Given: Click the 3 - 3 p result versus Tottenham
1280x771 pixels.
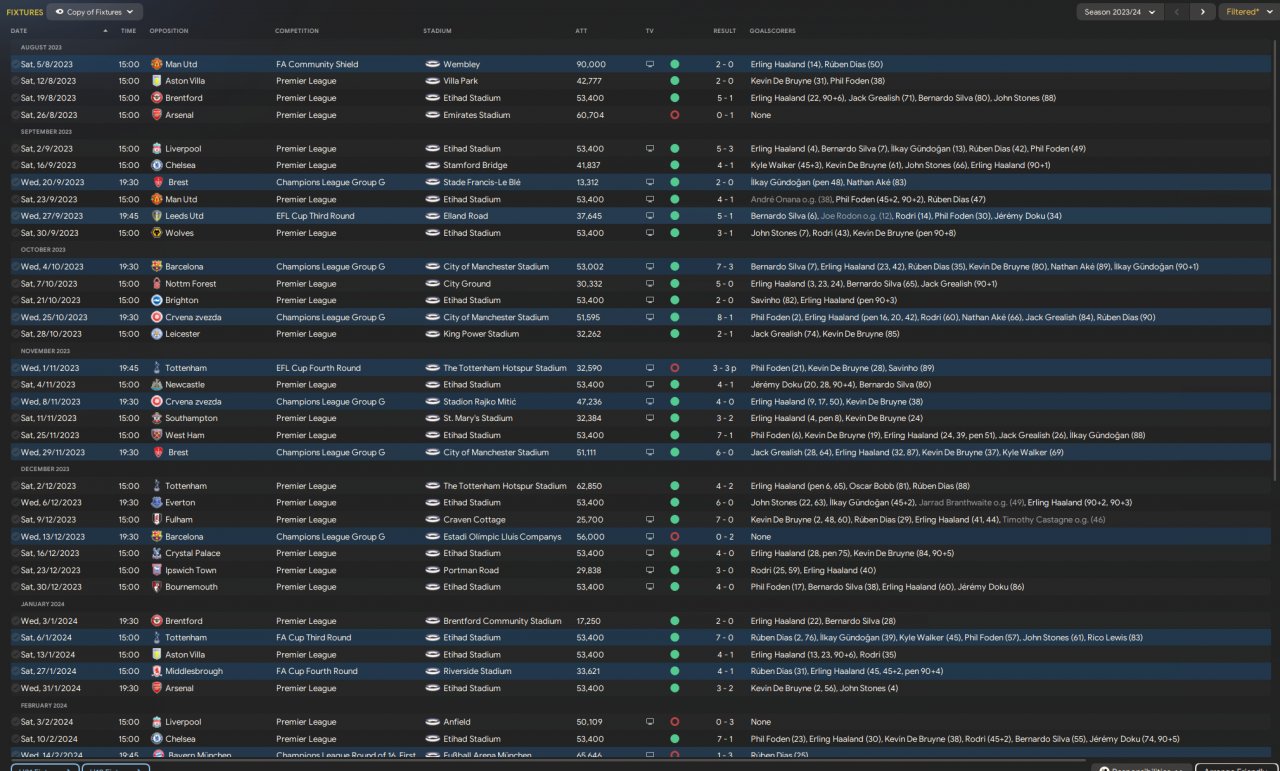Looking at the screenshot, I should click(x=724, y=368).
